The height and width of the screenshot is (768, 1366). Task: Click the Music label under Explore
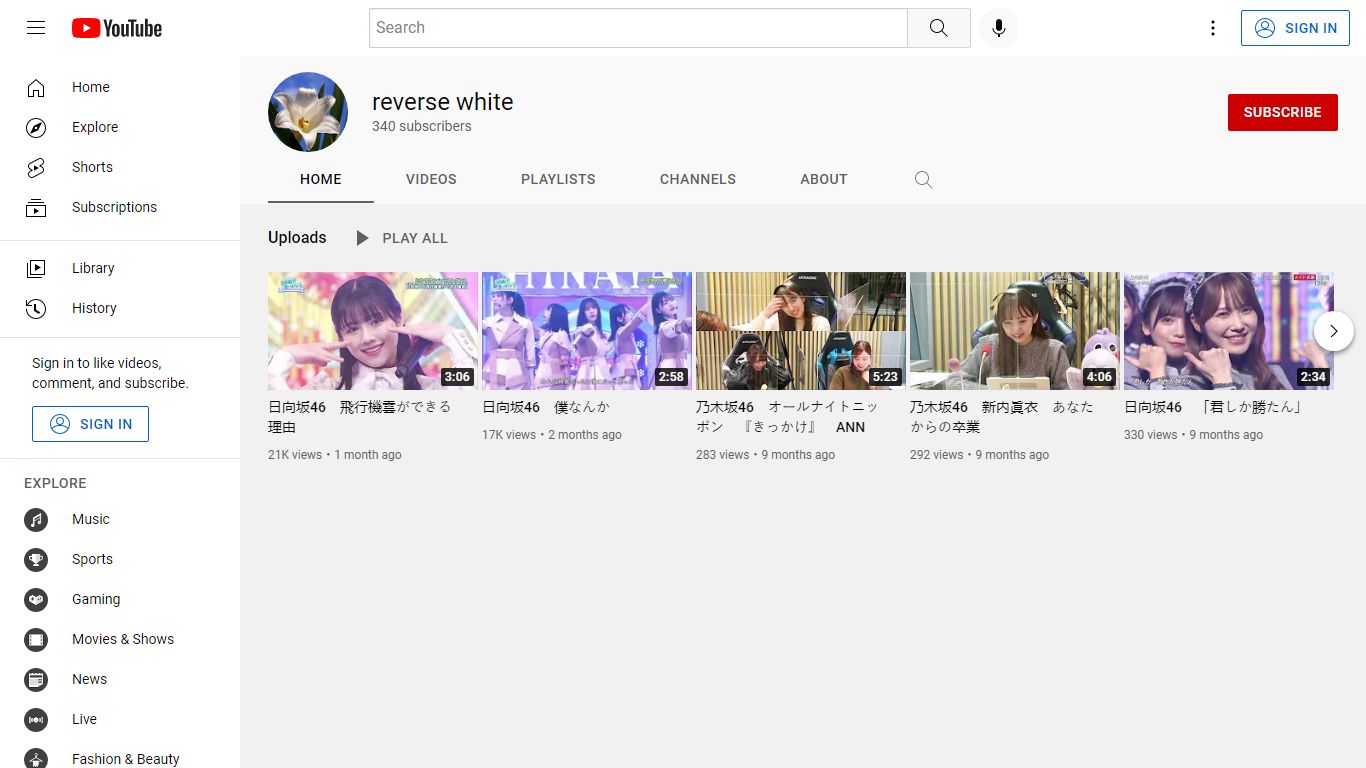tap(91, 519)
